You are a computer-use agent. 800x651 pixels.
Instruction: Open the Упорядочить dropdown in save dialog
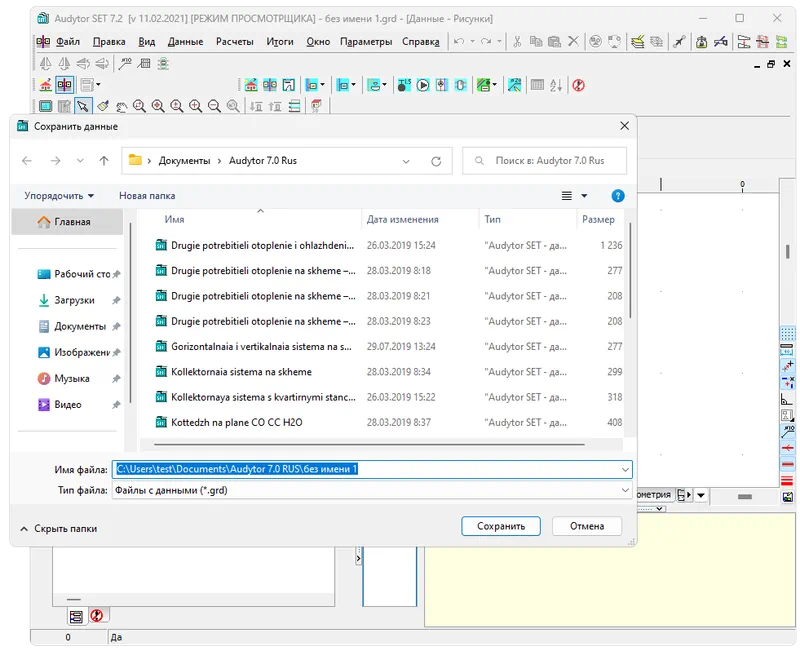(x=59, y=196)
